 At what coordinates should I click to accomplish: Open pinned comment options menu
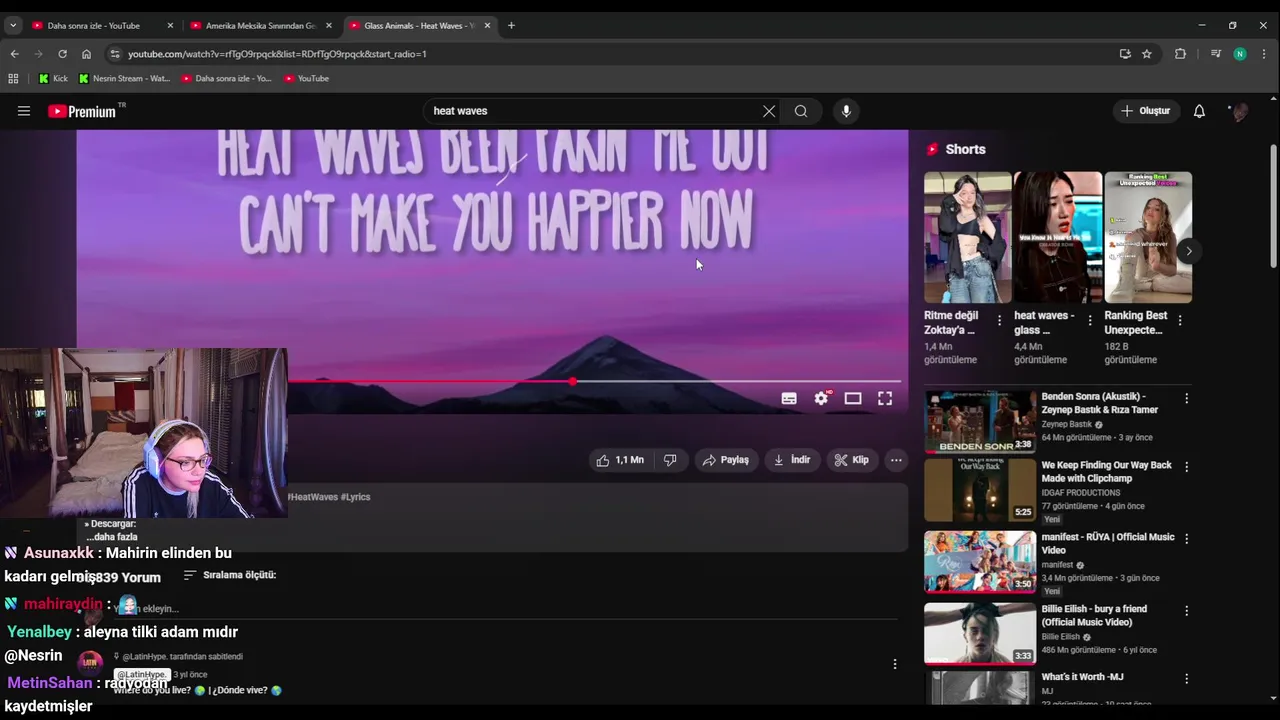(895, 664)
